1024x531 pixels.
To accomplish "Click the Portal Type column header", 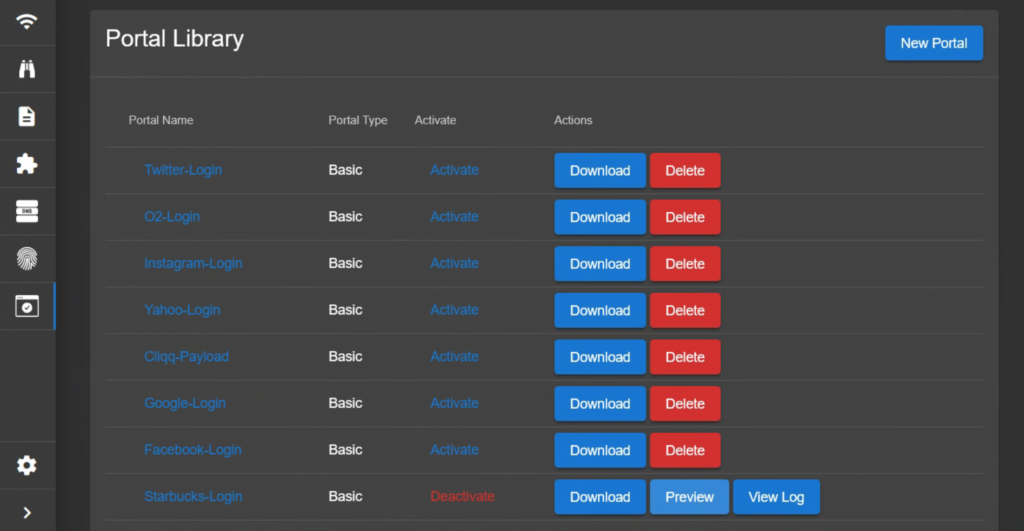I will 358,120.
